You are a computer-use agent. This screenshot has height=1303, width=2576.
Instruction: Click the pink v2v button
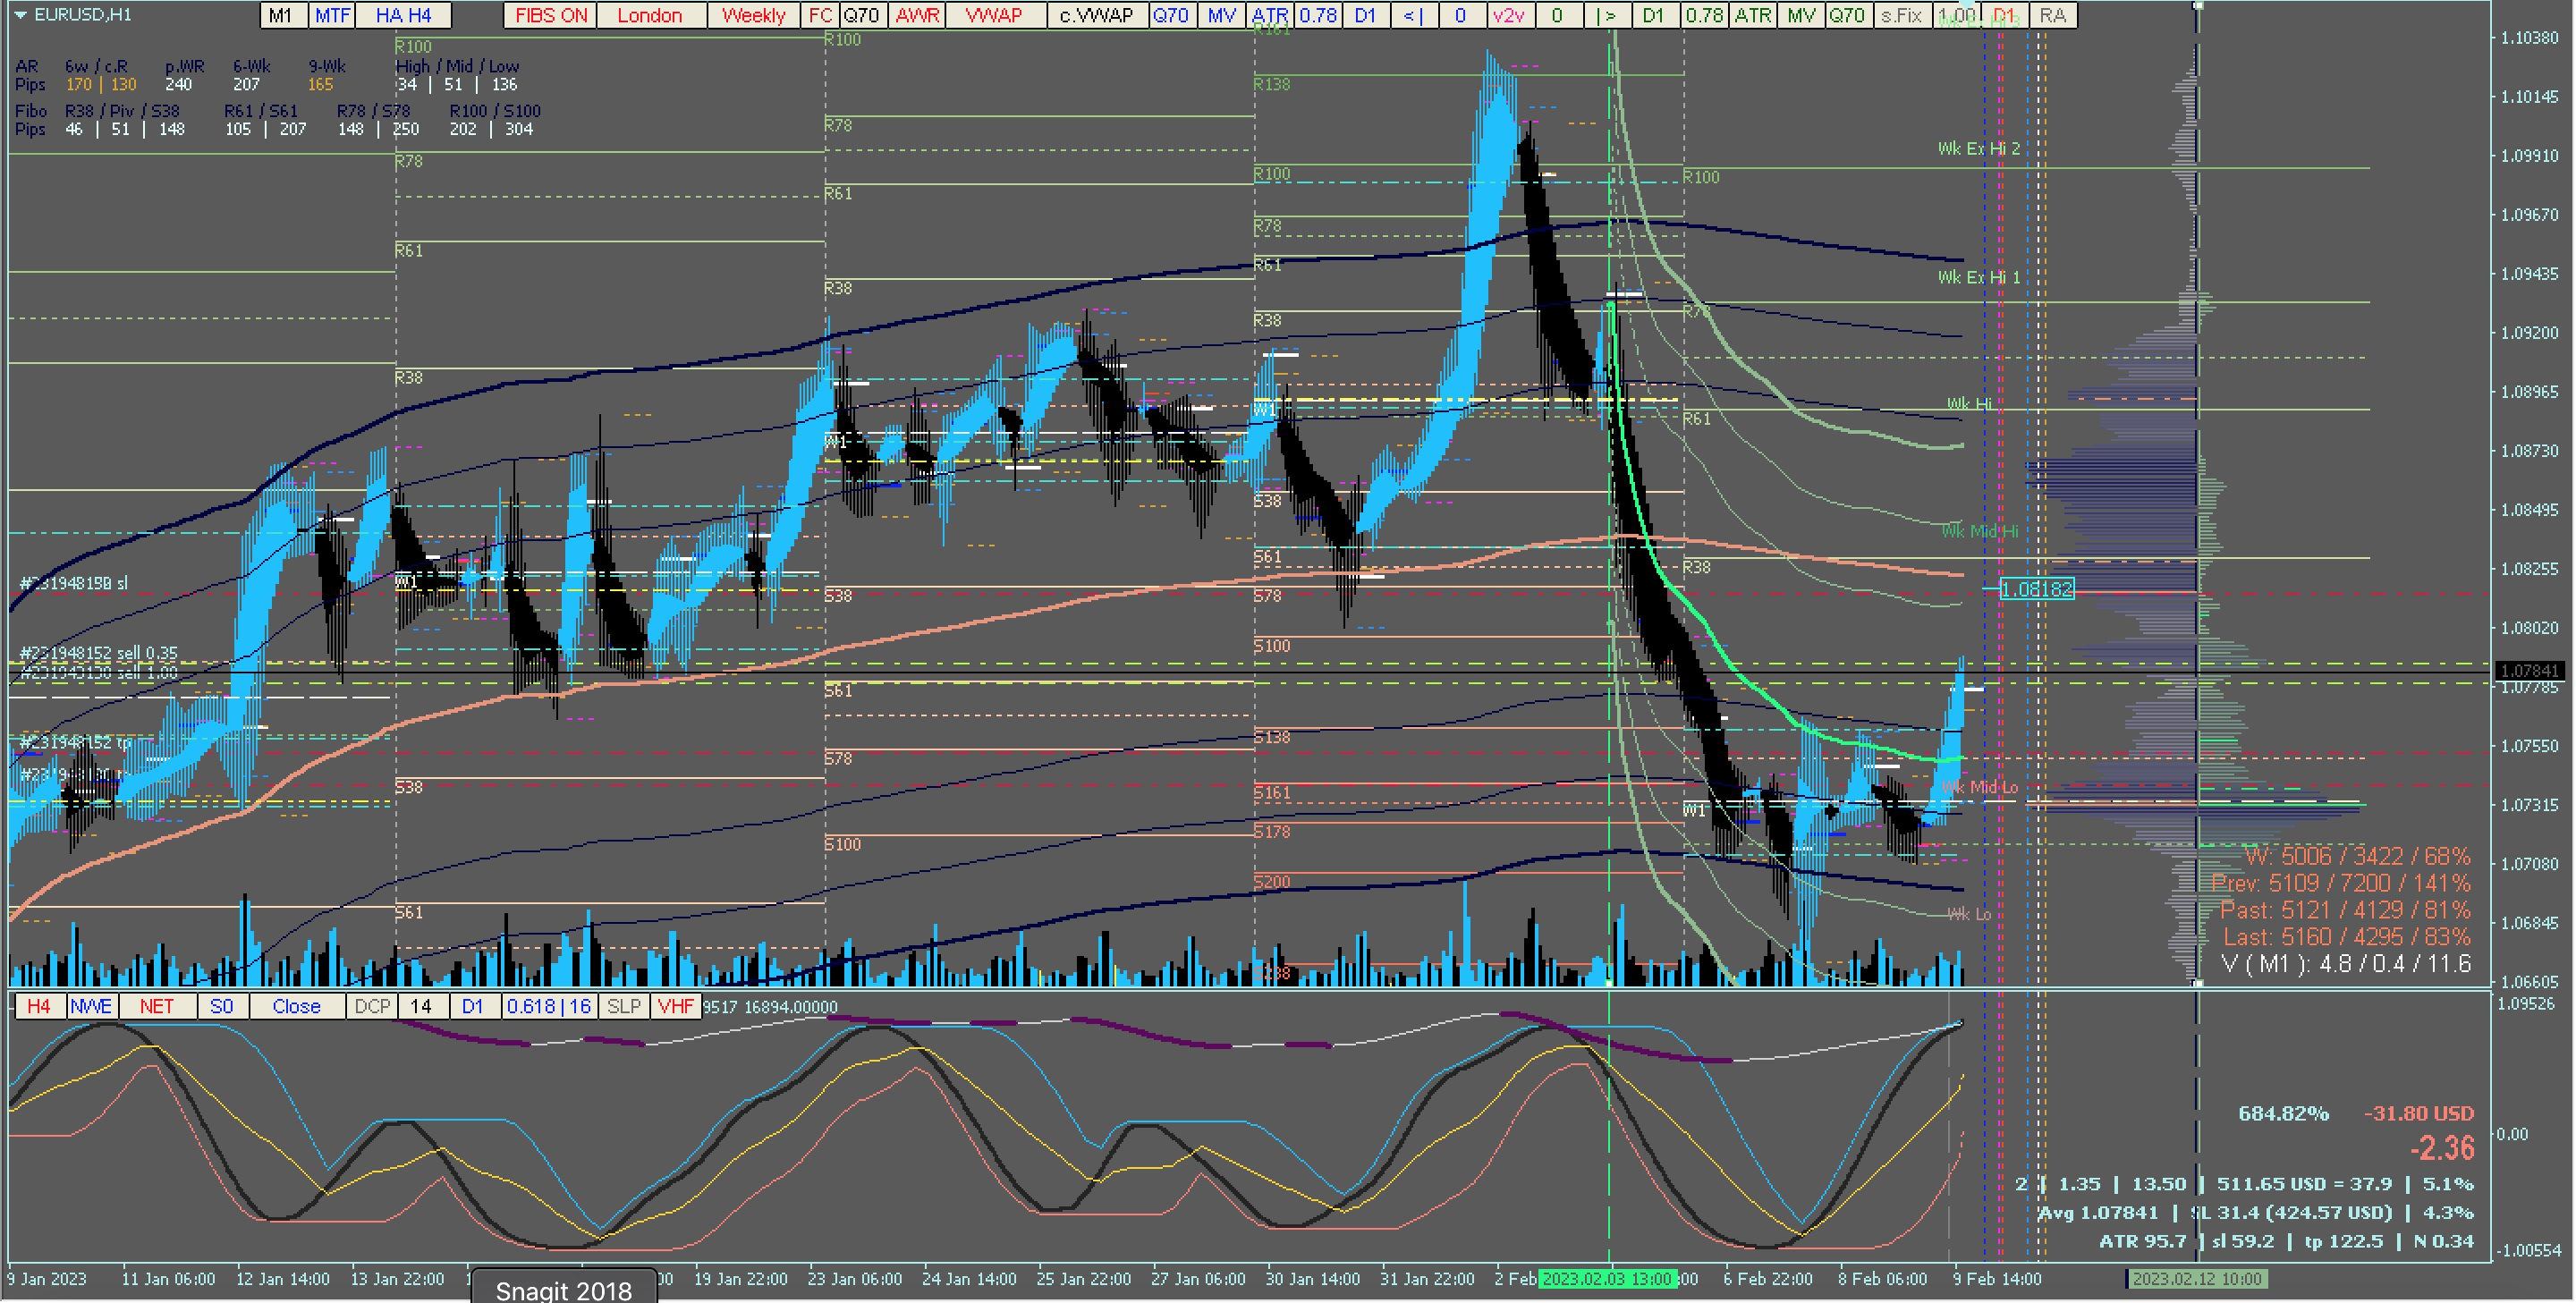point(1508,15)
